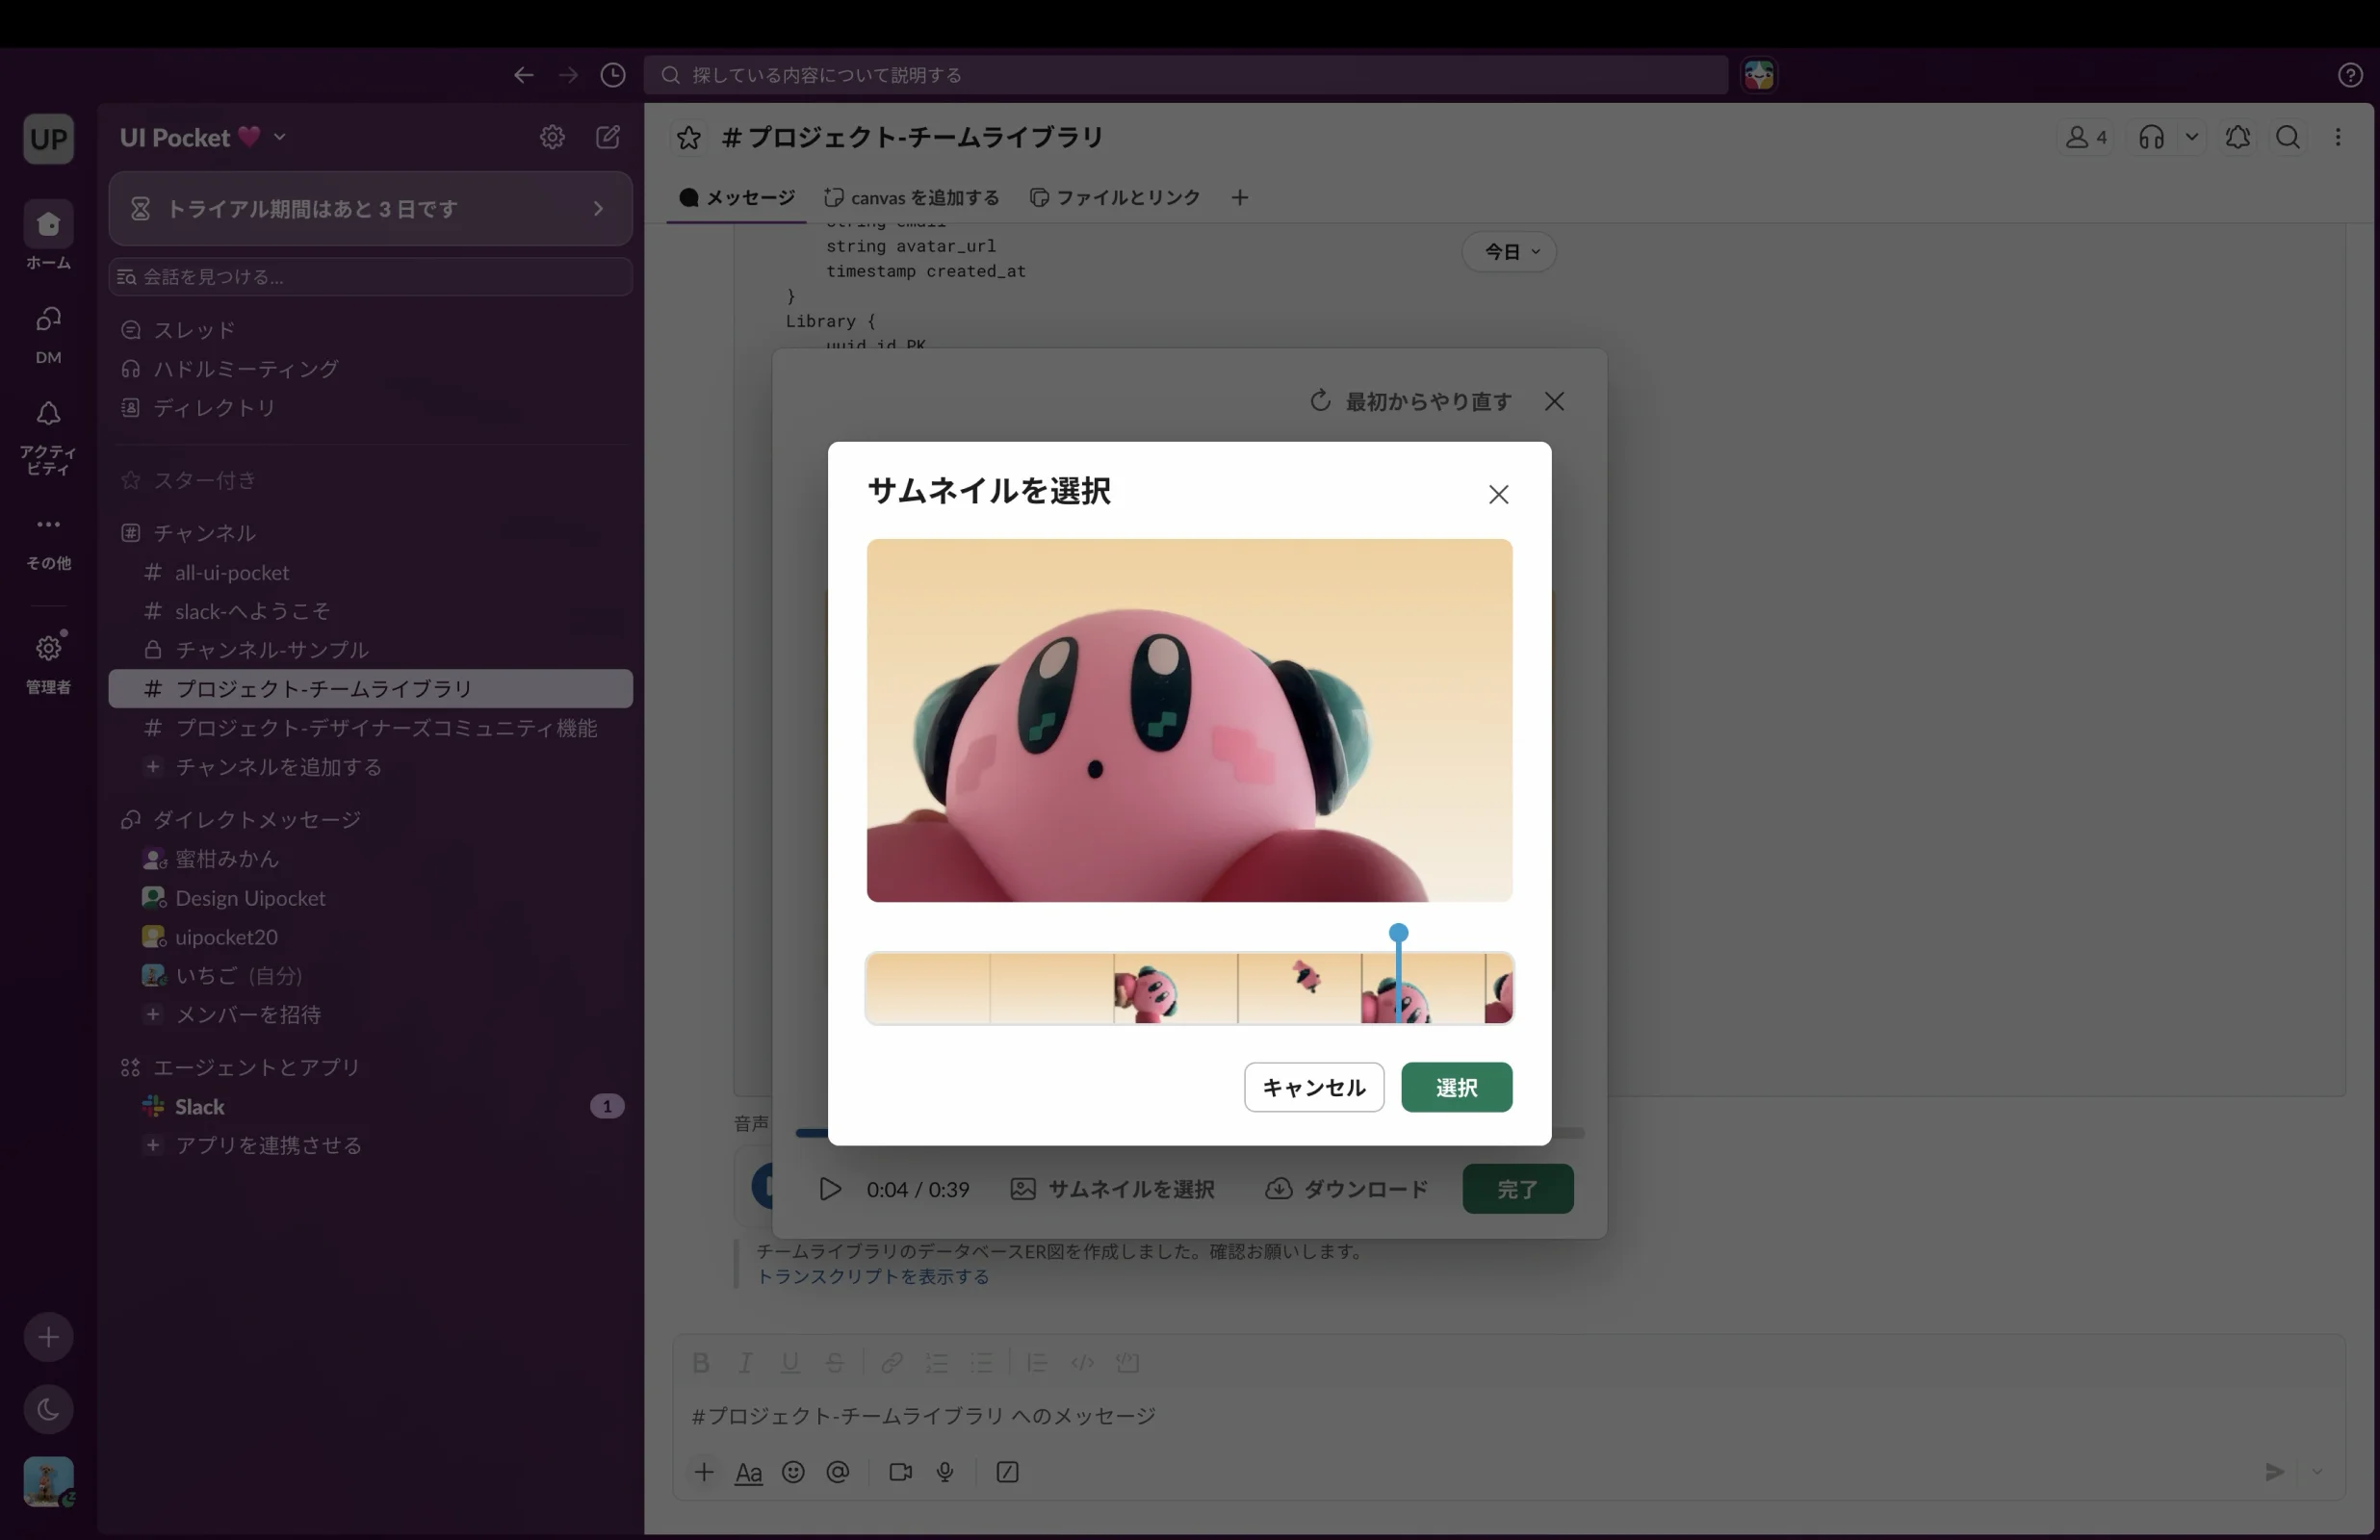The height and width of the screenshot is (1540, 2380).
Task: Close the clip recording preview window
Action: [x=1554, y=401]
